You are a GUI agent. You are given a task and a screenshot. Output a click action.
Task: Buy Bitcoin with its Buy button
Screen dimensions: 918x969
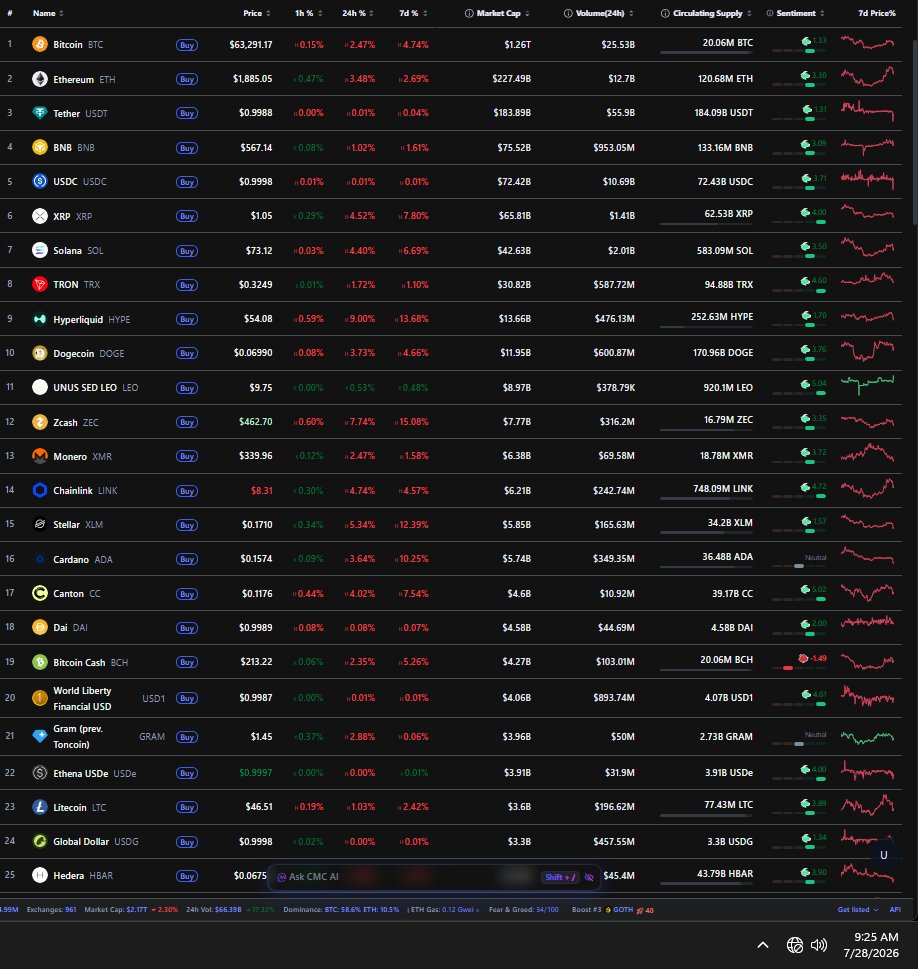point(187,45)
